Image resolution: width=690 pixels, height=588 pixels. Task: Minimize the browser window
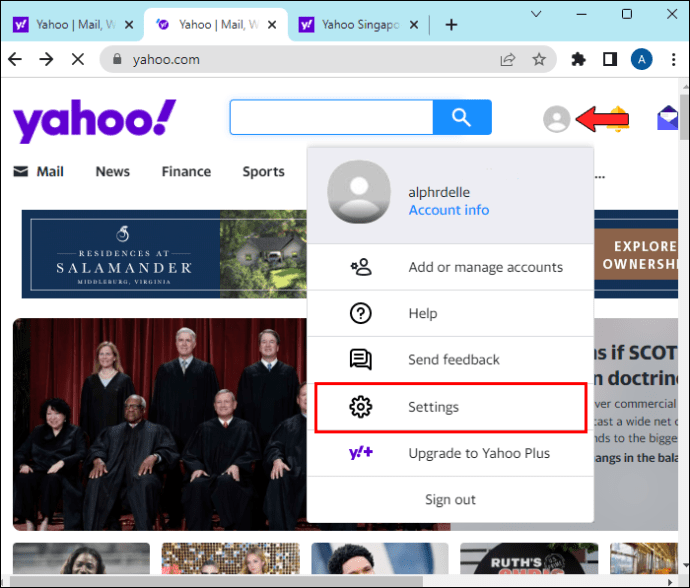click(x=582, y=14)
